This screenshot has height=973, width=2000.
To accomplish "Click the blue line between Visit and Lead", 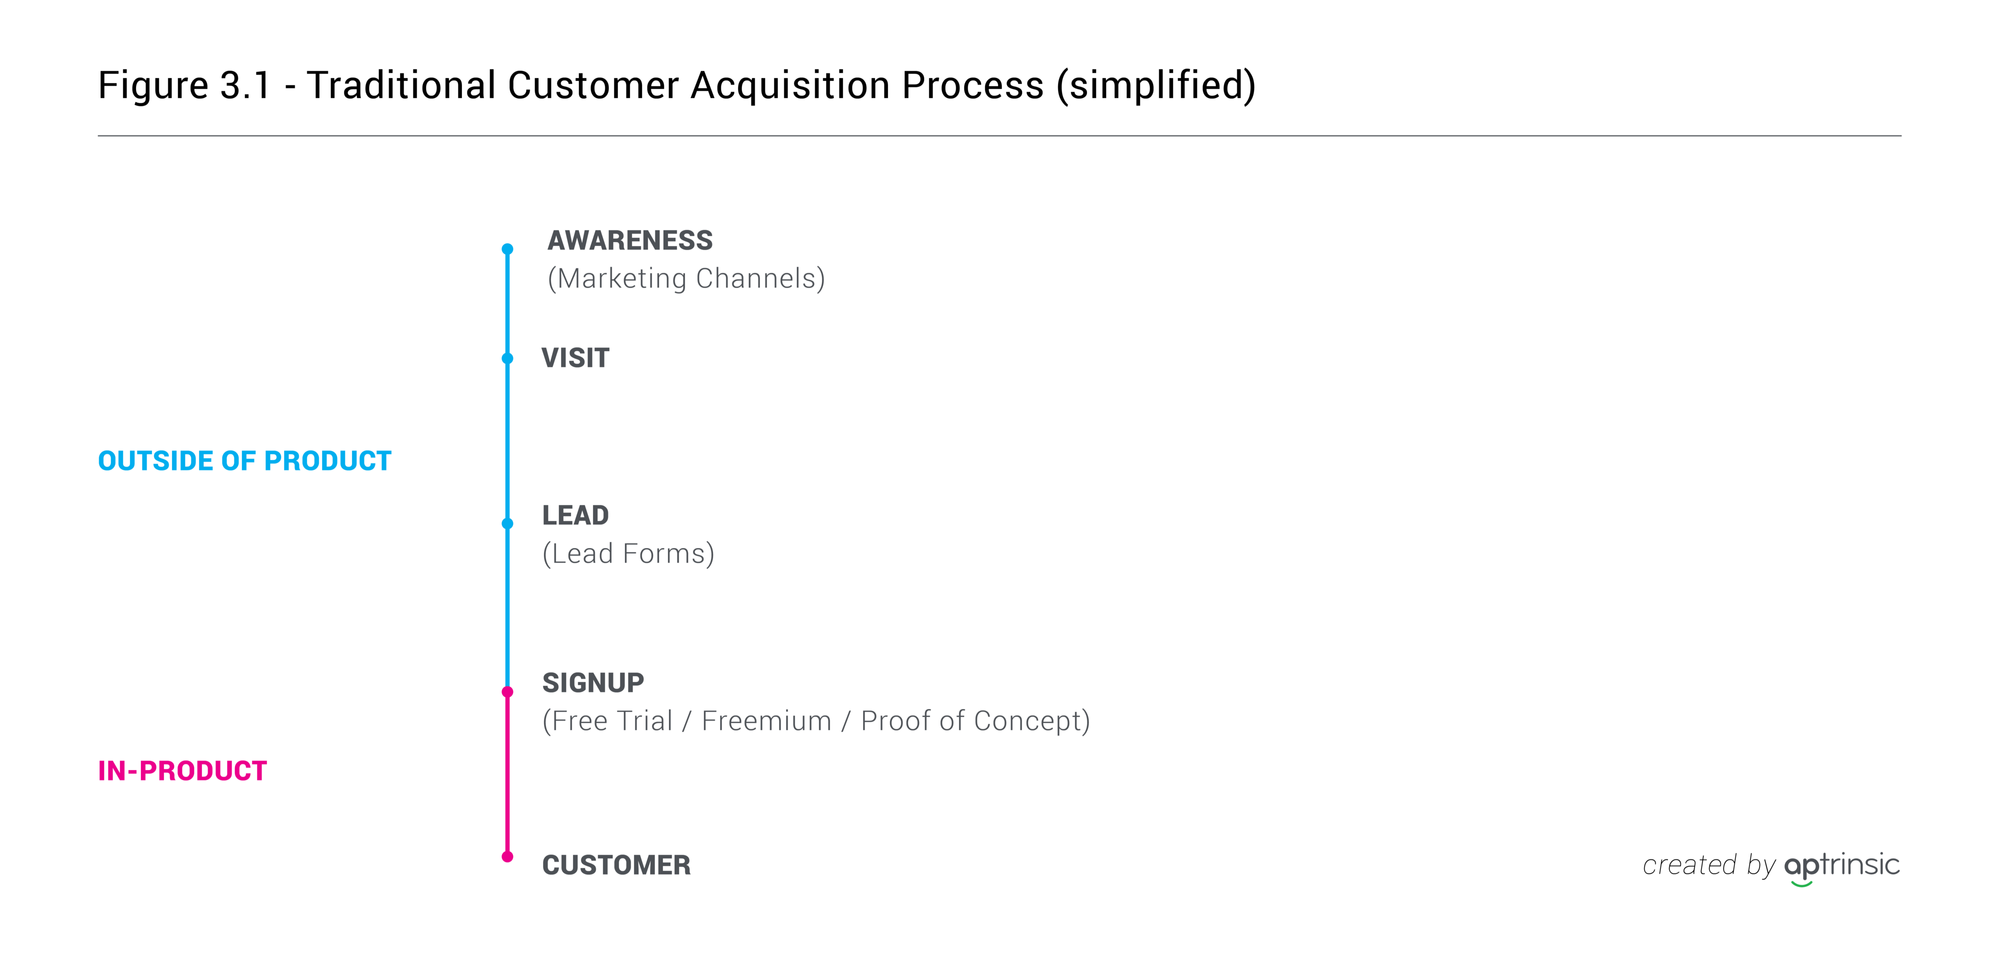I will point(507,441).
